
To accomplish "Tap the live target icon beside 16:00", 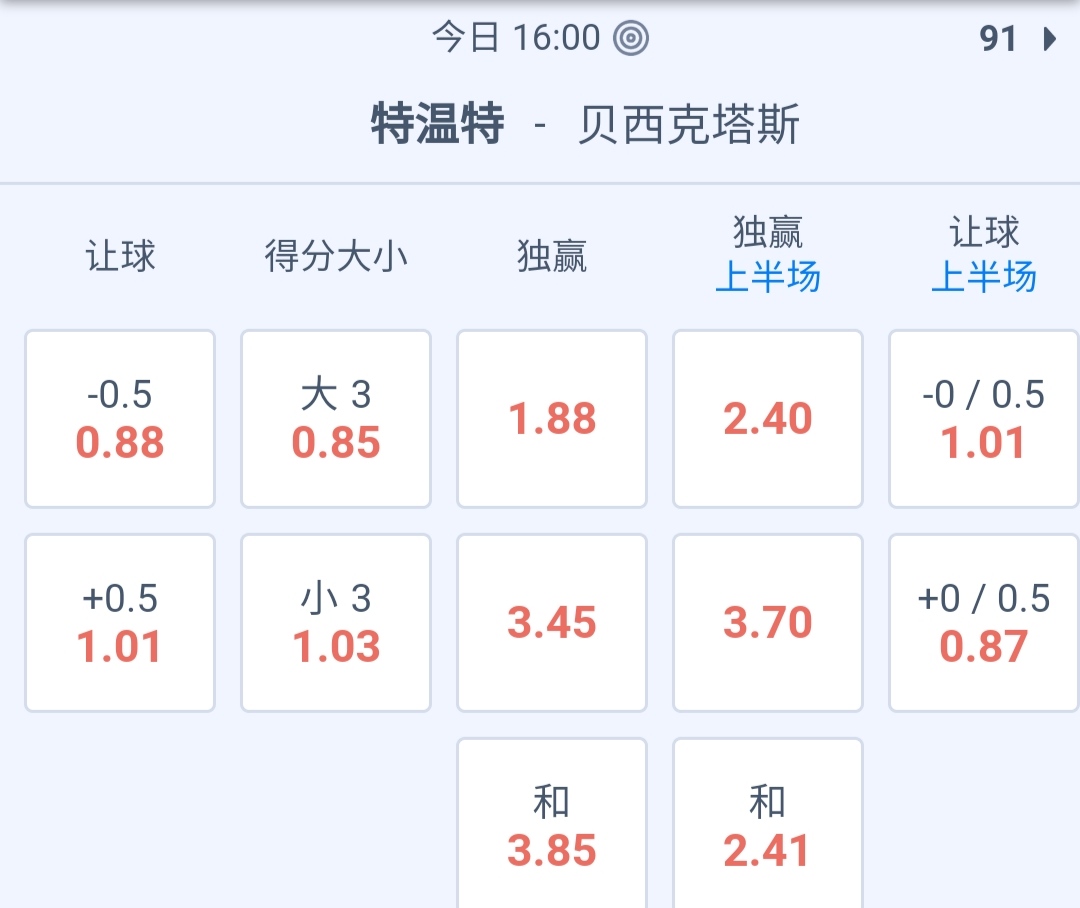I will [x=631, y=39].
